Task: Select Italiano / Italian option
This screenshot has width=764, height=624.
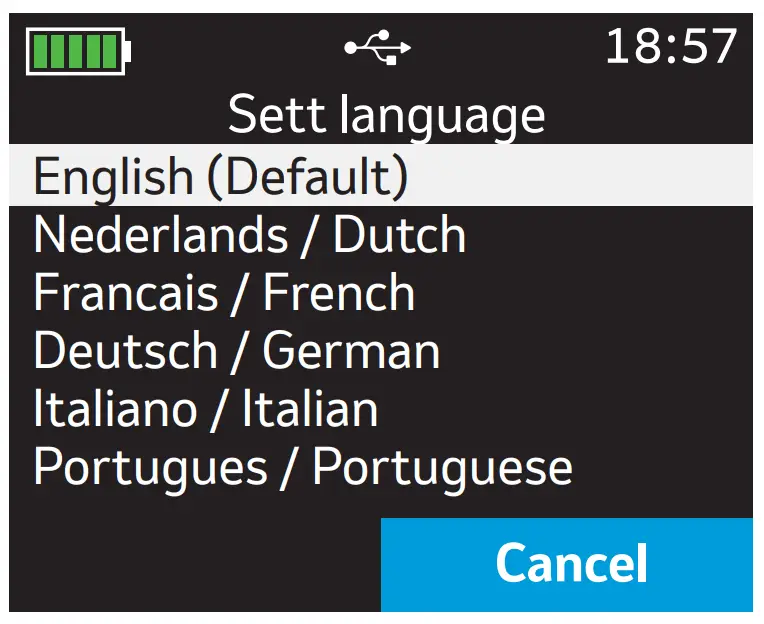Action: point(206,409)
